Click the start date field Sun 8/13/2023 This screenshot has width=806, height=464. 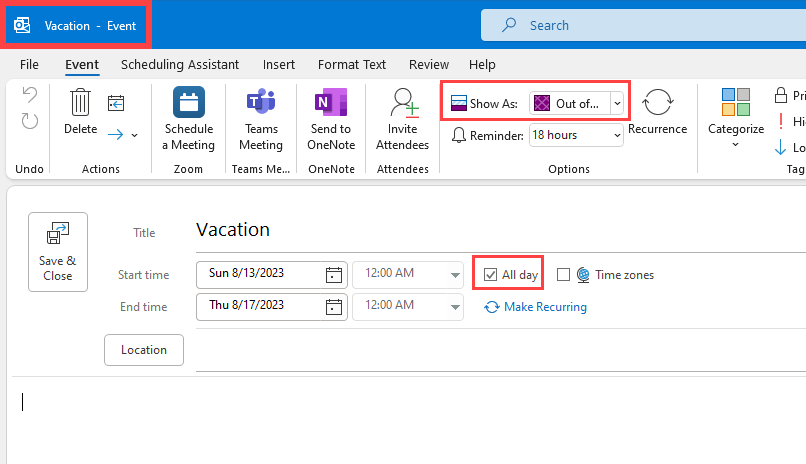(x=259, y=274)
